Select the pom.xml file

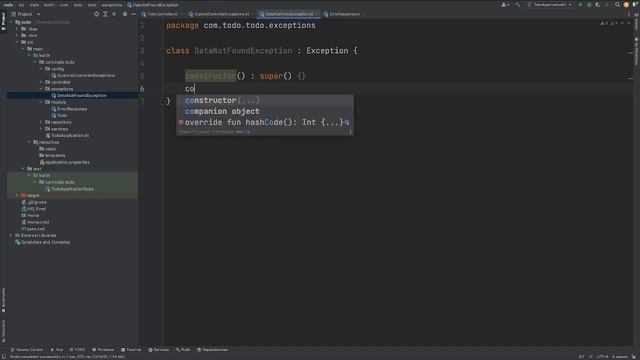click(35, 229)
